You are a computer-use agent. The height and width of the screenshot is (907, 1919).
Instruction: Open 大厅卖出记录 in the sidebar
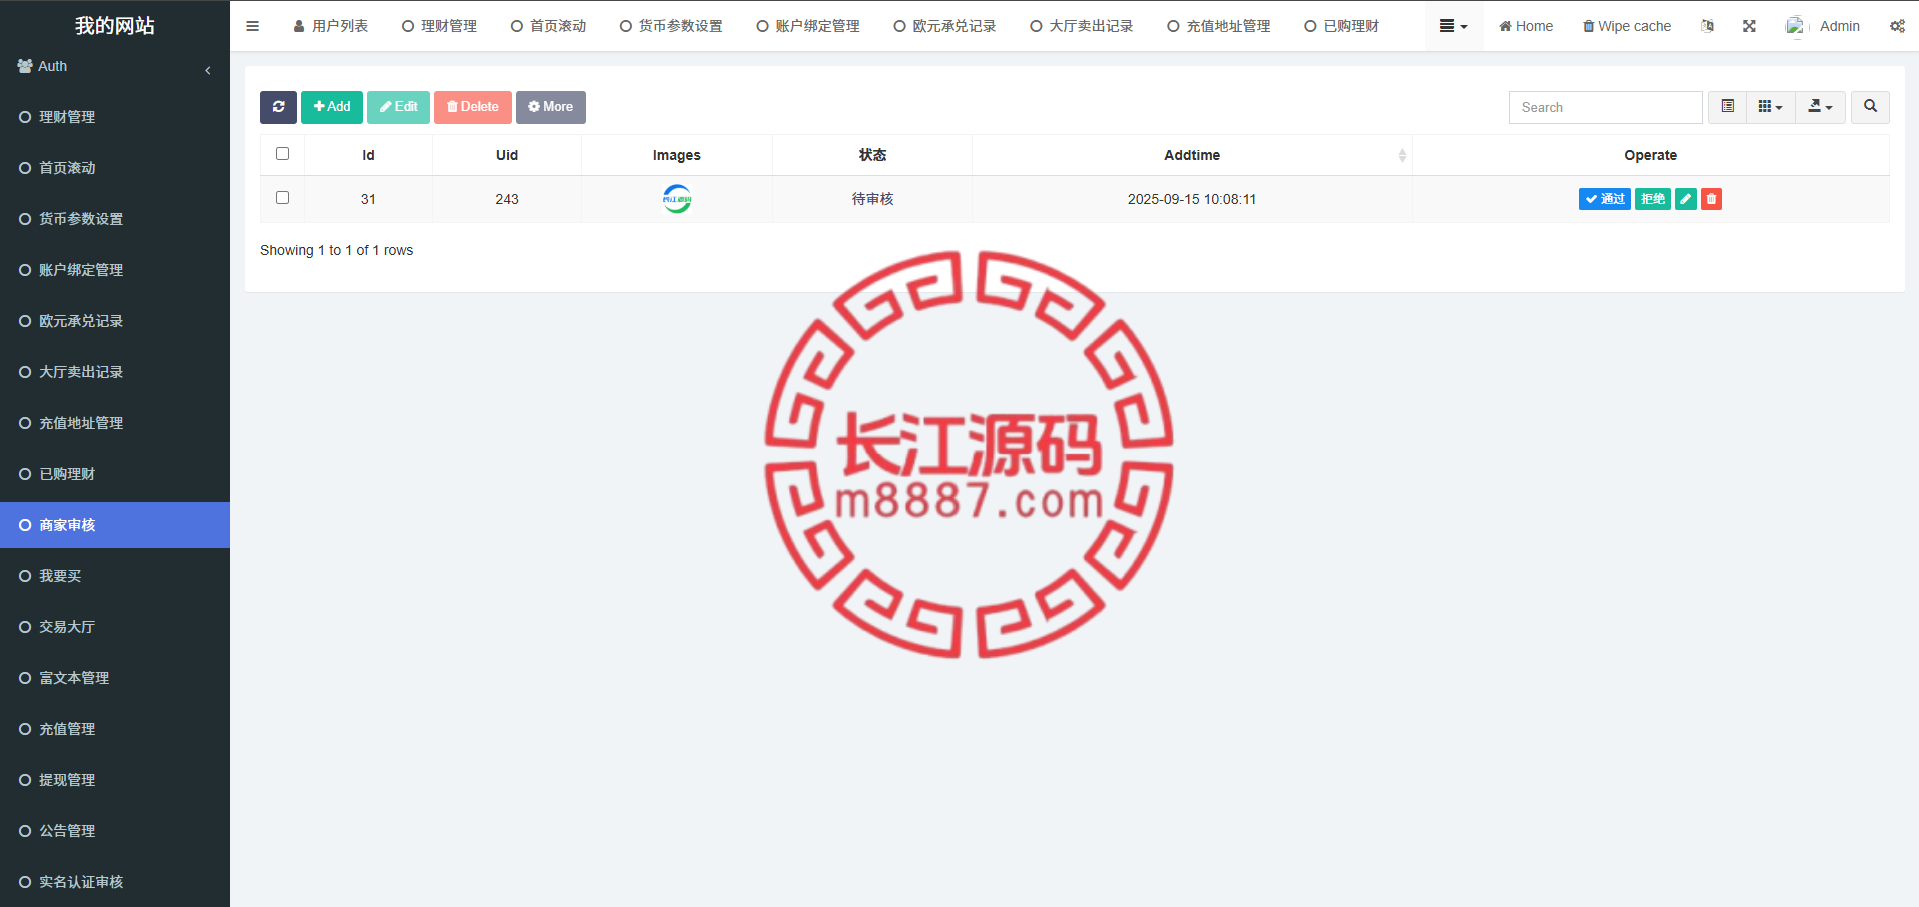tap(115, 372)
